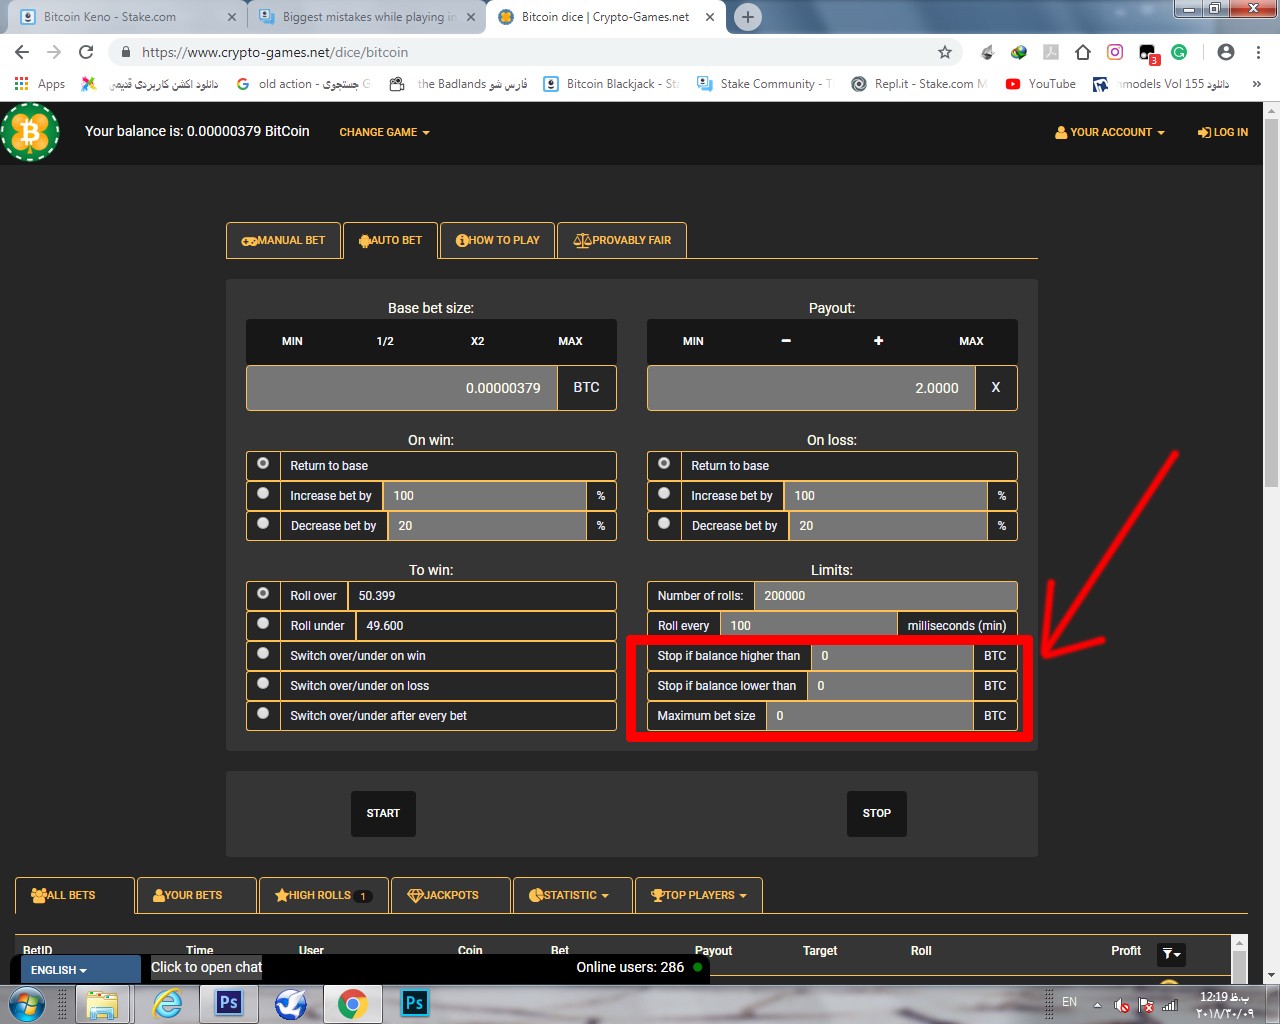
Task: Click the Number of rolls input field
Action: pos(886,595)
